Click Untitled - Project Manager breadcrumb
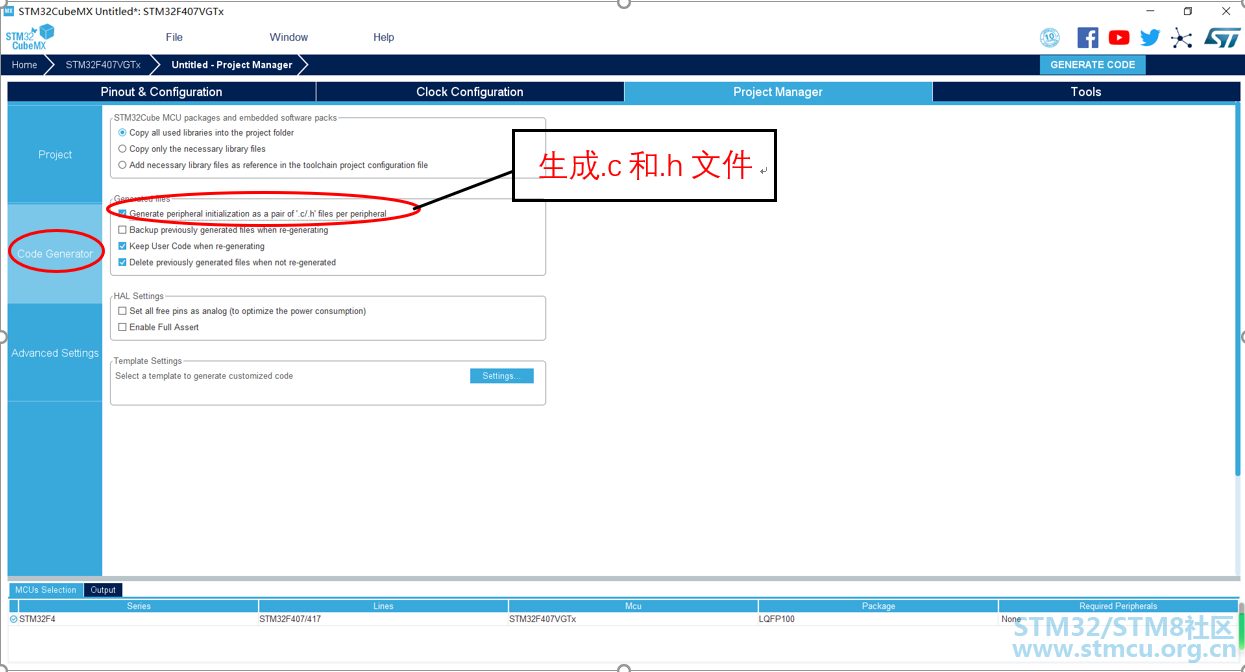This screenshot has width=1245, height=672. click(x=232, y=65)
